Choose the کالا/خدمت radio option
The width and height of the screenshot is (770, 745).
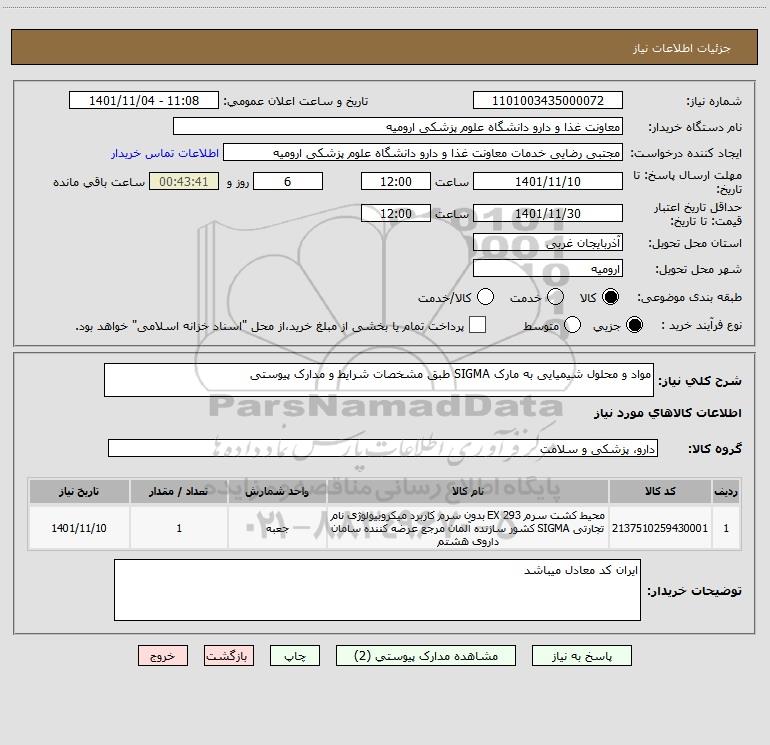[485, 298]
